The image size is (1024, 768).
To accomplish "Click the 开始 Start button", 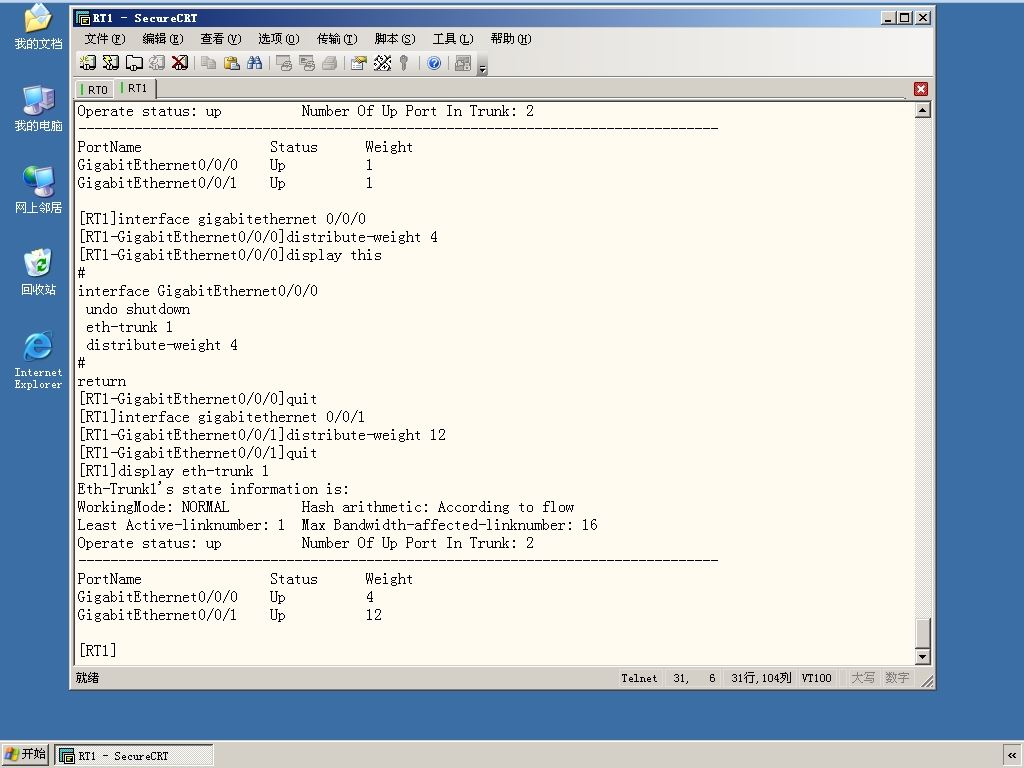I will (25, 755).
